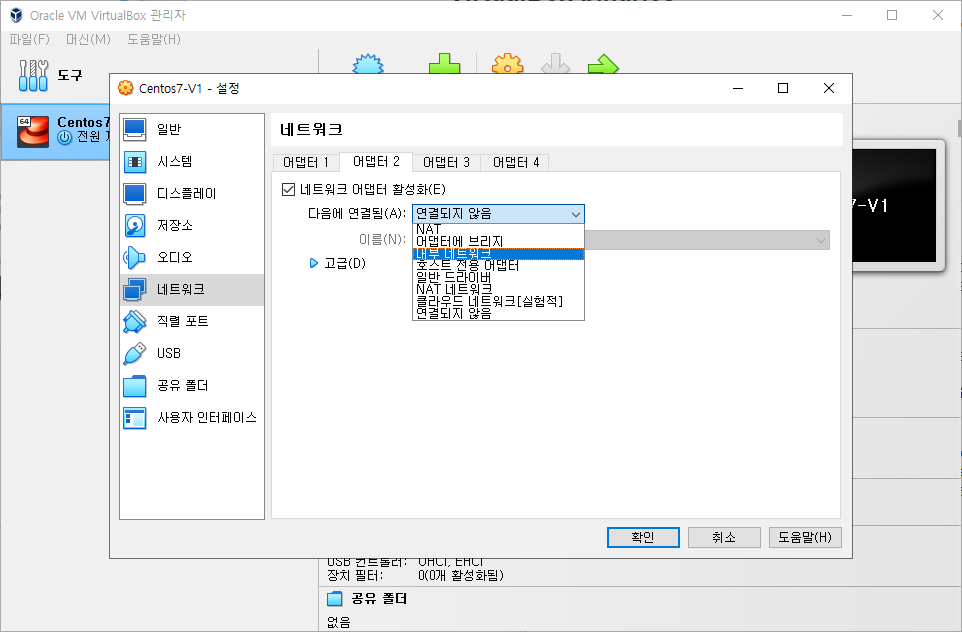
Task: Switch to the 어댑터 3 tab
Action: (x=447, y=163)
